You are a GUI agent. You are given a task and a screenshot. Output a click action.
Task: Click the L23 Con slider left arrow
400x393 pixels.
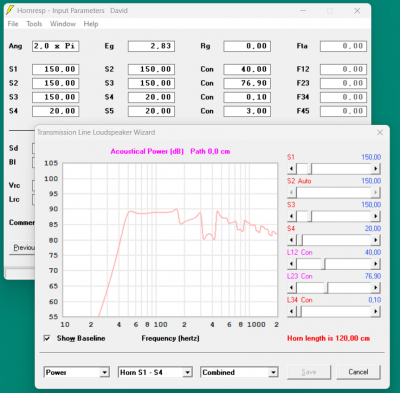click(291, 288)
